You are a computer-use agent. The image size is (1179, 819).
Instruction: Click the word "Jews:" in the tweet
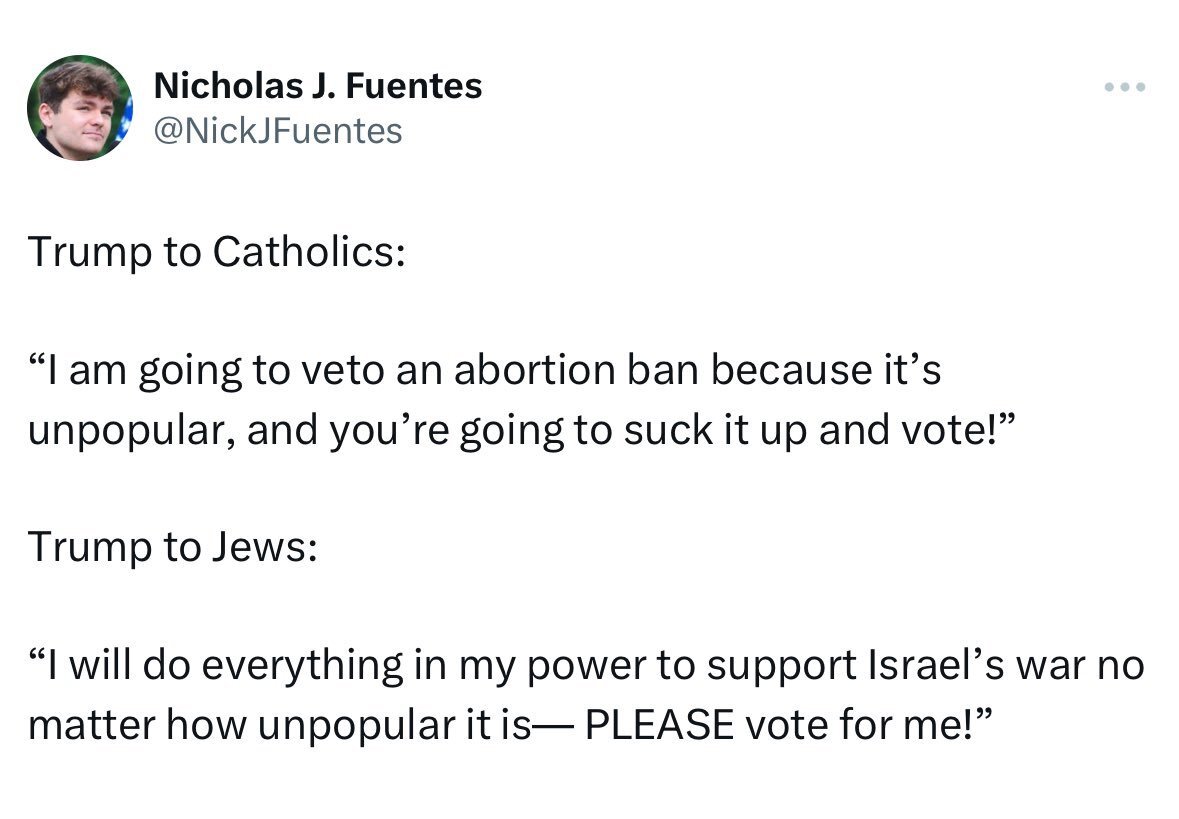[264, 547]
